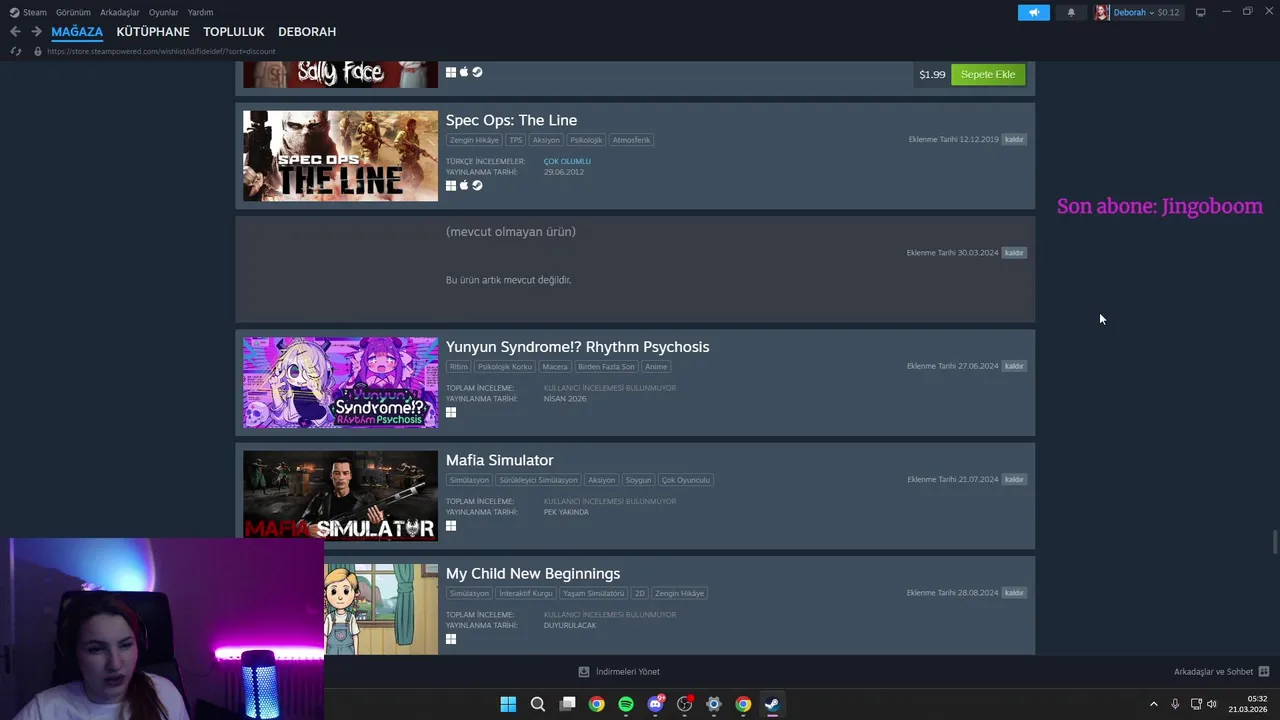This screenshot has width=1280, height=720.
Task: Open the Windows Start menu
Action: [508, 704]
